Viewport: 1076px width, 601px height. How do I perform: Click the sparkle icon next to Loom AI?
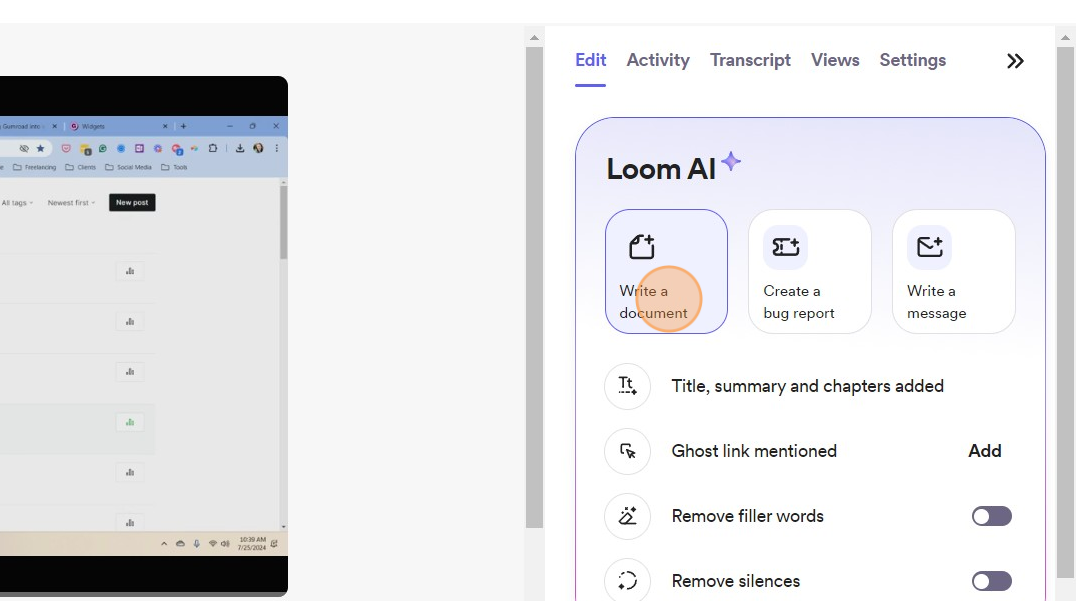coord(731,160)
